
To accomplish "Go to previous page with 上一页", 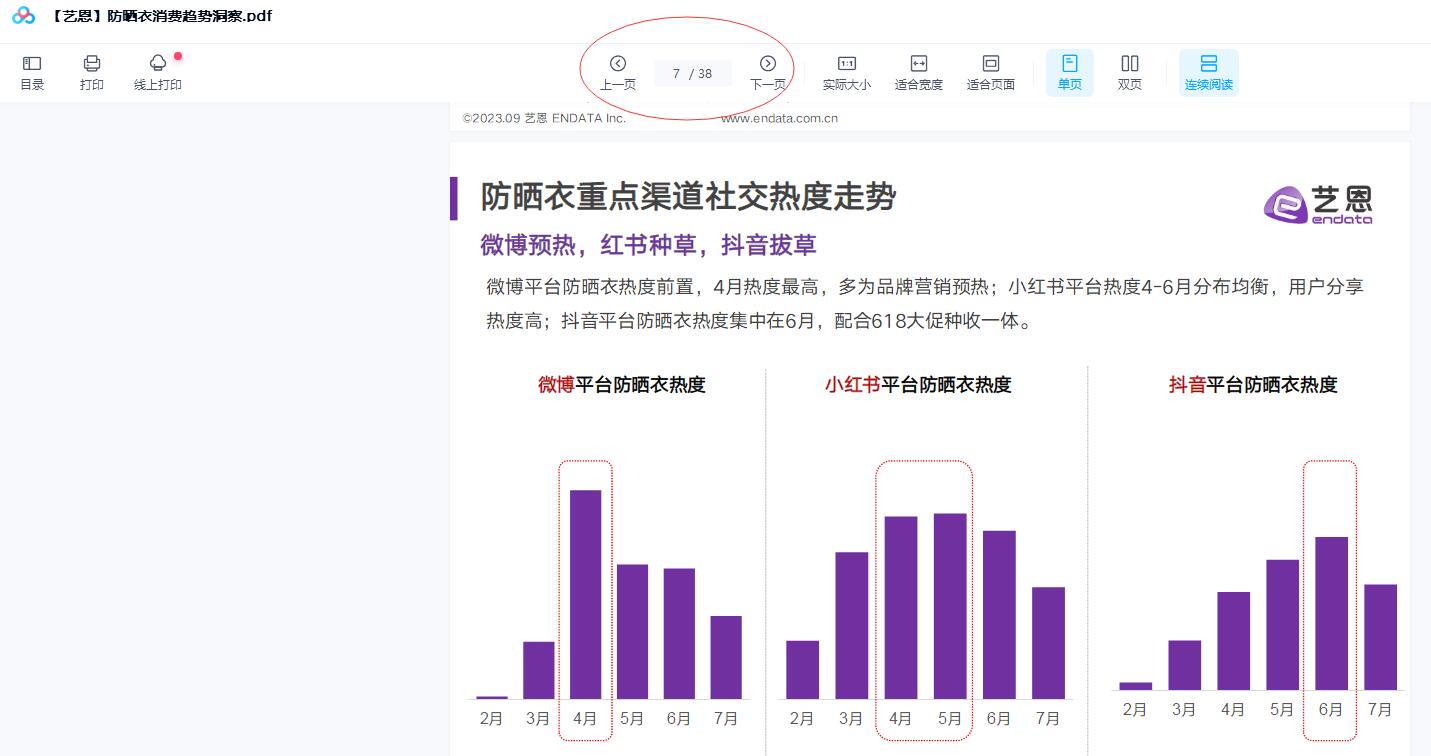I will (x=618, y=72).
